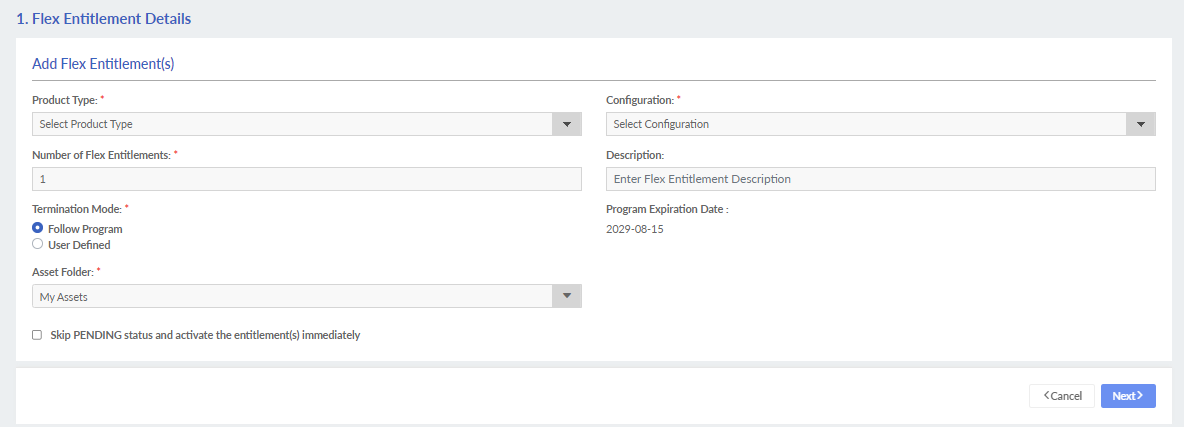Click the Configuration dropdown arrow
The height and width of the screenshot is (427, 1184).
pyautogui.click(x=1141, y=124)
